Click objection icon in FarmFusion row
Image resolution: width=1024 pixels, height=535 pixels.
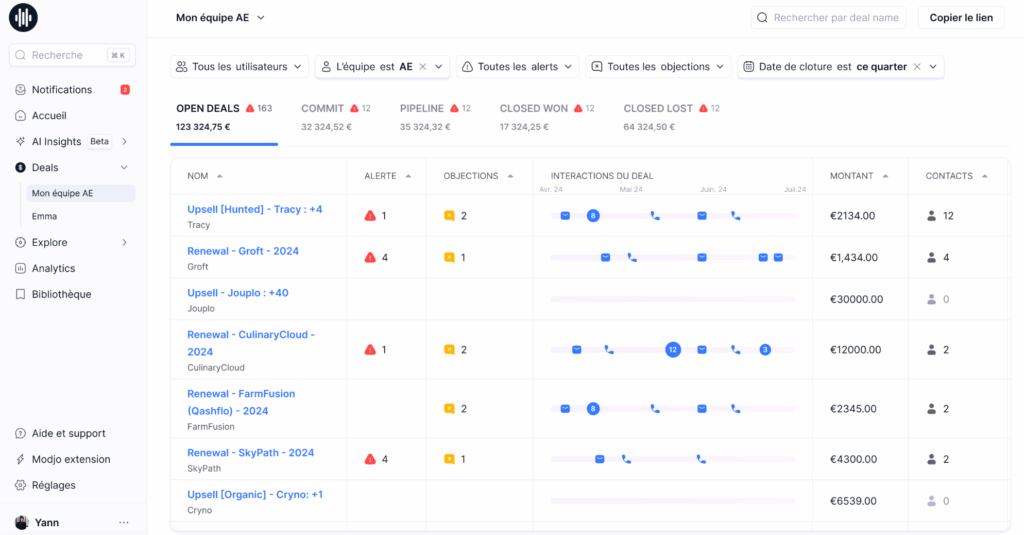tap(449, 409)
